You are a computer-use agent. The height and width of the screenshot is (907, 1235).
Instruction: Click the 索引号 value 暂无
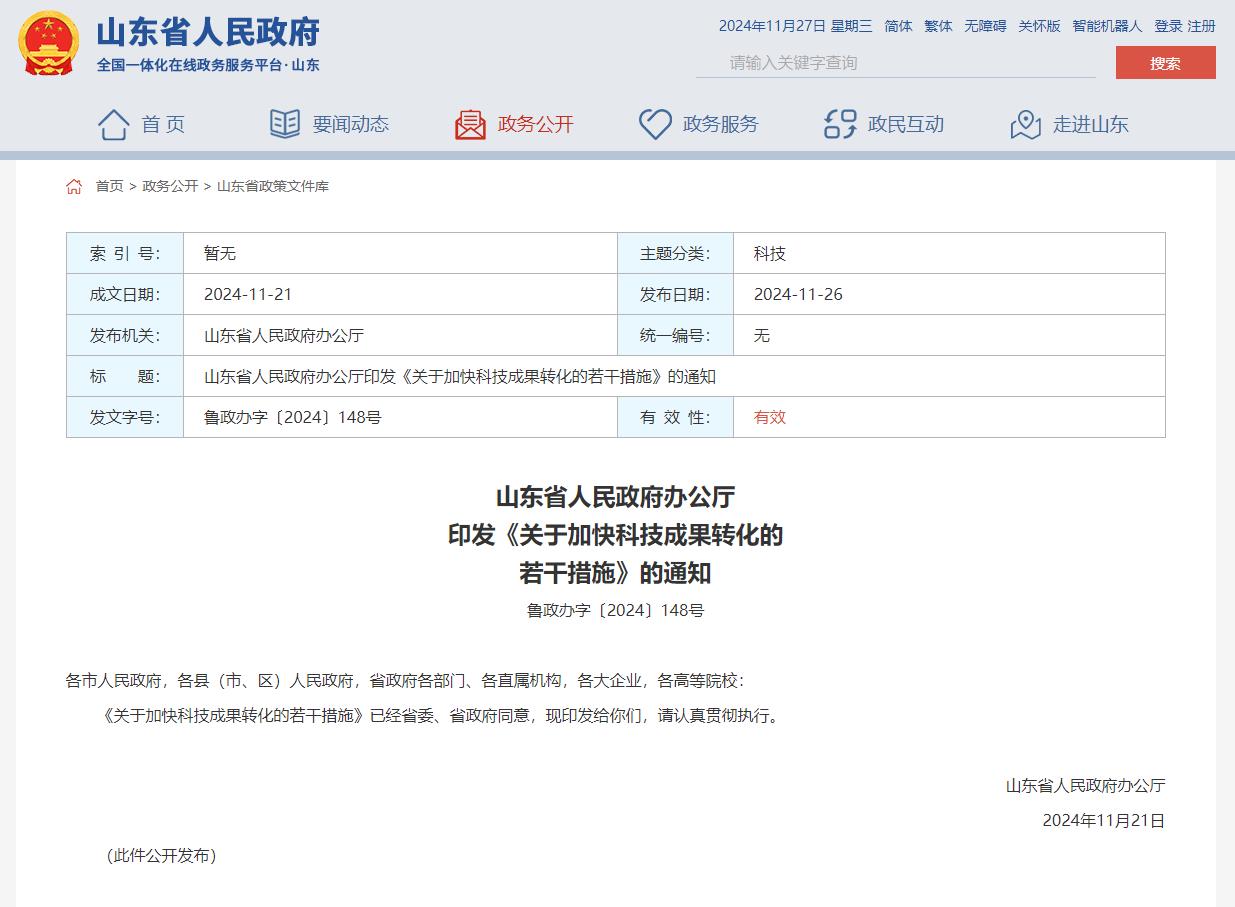click(220, 254)
